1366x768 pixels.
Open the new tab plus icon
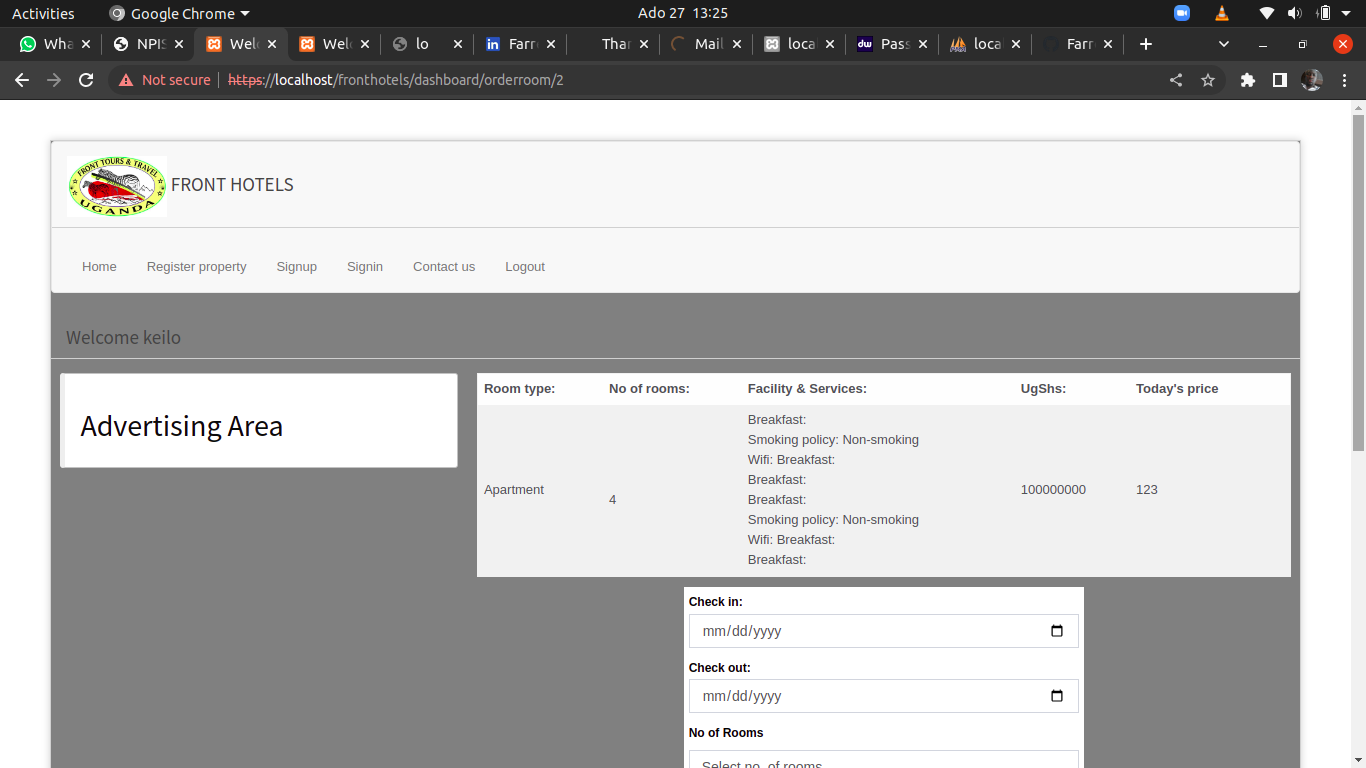click(1145, 44)
